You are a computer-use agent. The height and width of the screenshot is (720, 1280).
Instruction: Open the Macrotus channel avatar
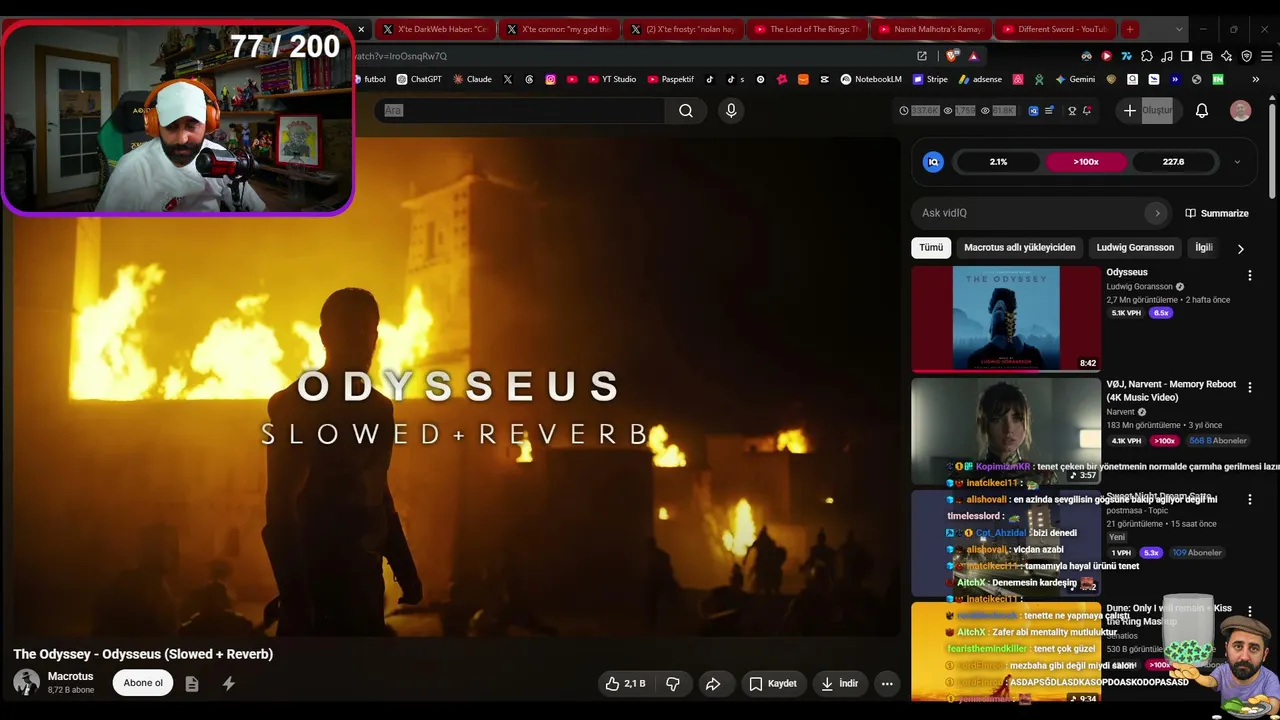(x=26, y=683)
